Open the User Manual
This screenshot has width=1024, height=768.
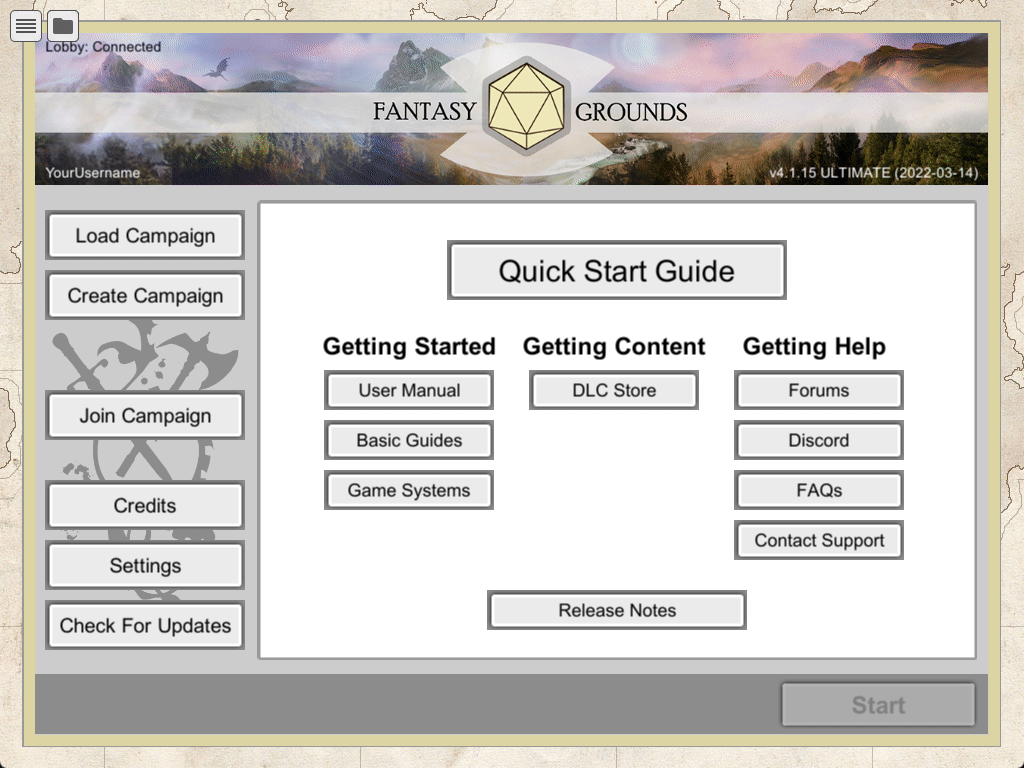pyautogui.click(x=409, y=391)
